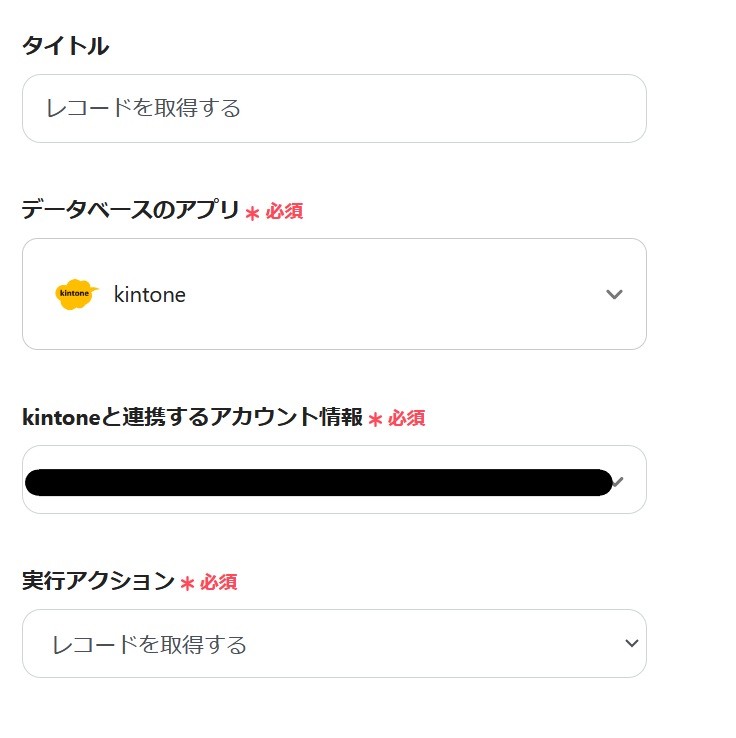
Task: Click the kintone cloud logo icon
Action: point(75,294)
